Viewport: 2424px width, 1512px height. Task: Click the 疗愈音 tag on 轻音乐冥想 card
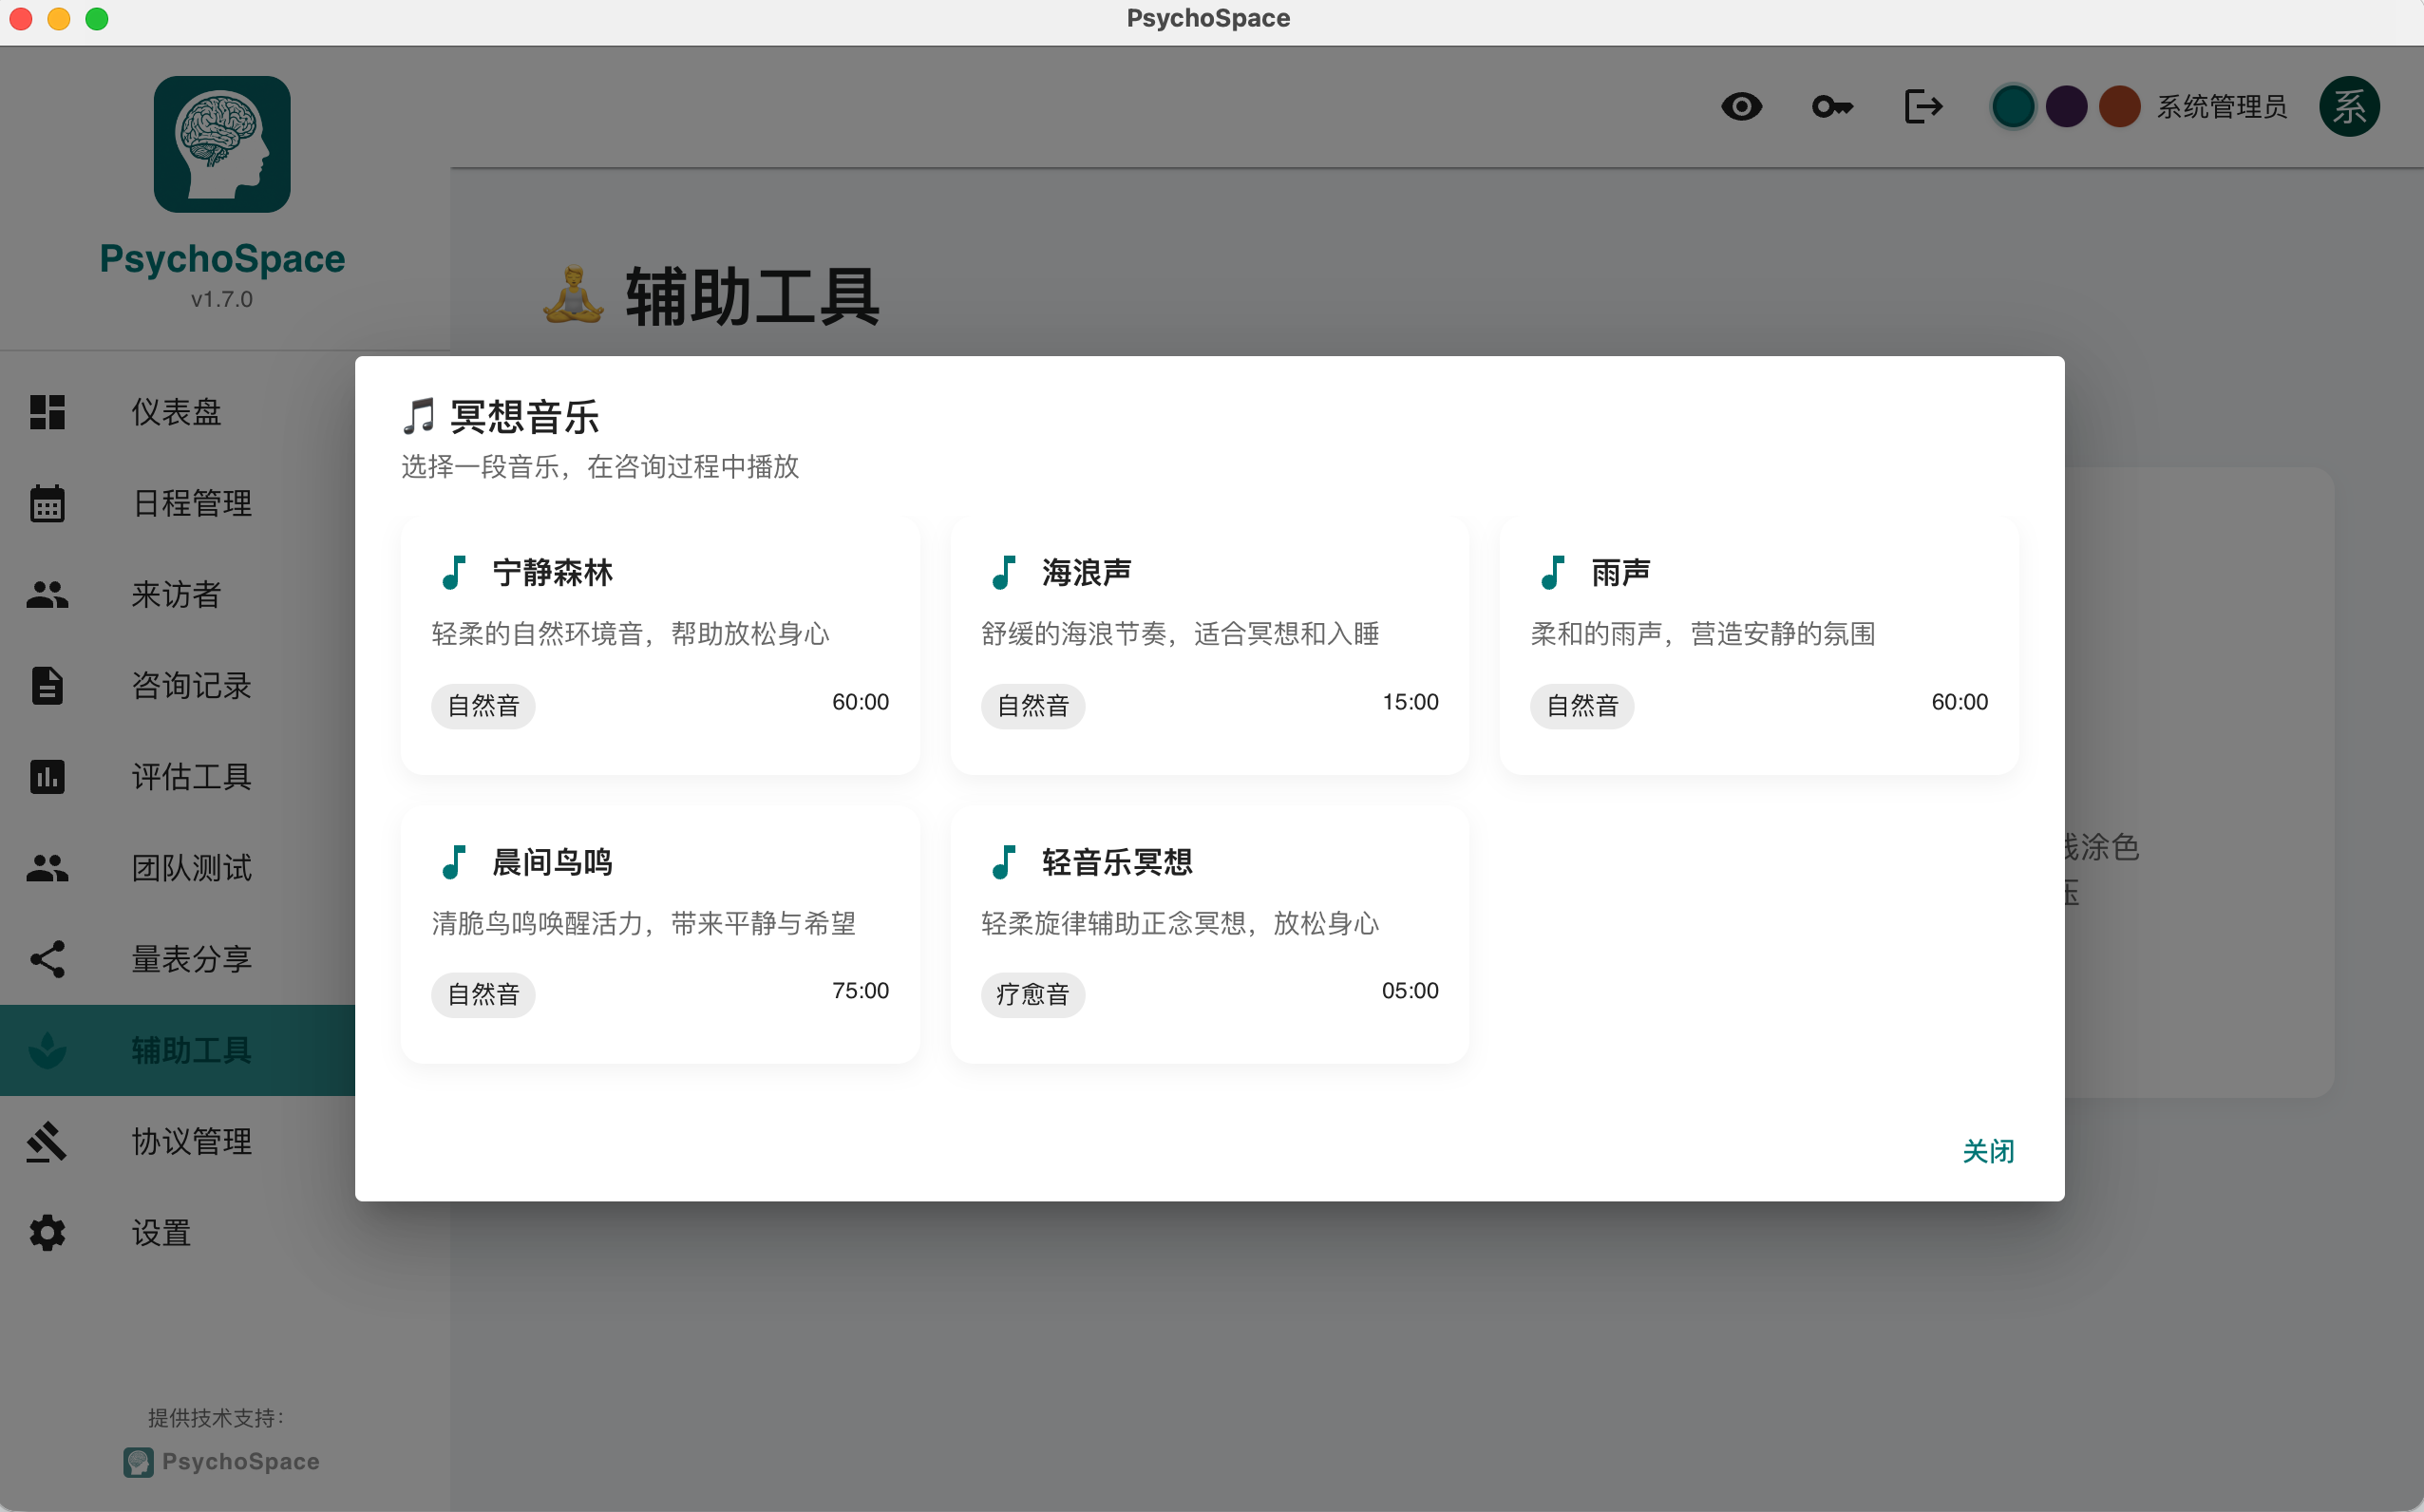tap(1032, 994)
